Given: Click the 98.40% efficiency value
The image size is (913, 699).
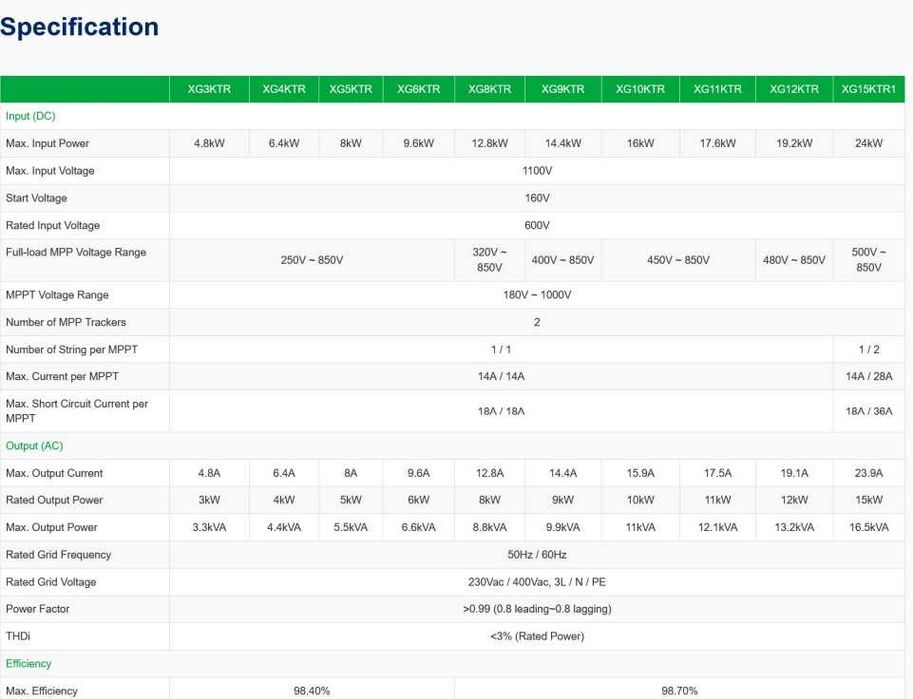Looking at the screenshot, I should pos(312,691).
